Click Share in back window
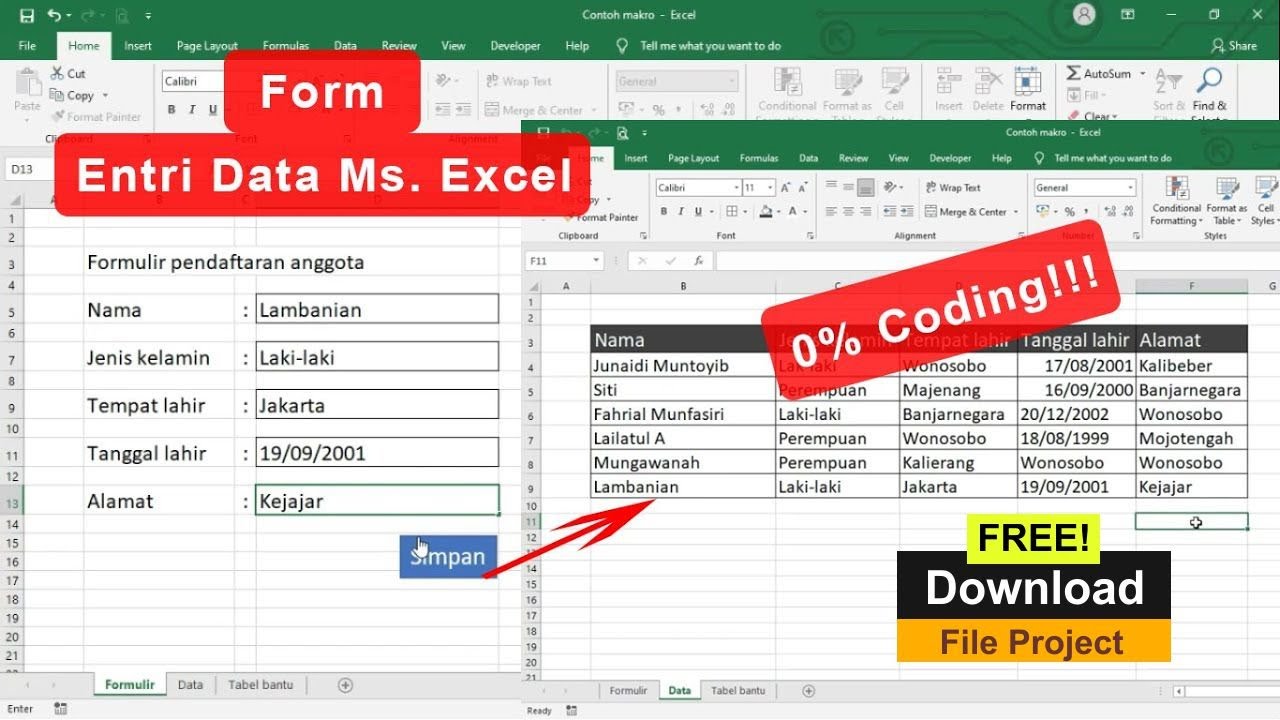Screen dimensions: 1280x720 1233,46
